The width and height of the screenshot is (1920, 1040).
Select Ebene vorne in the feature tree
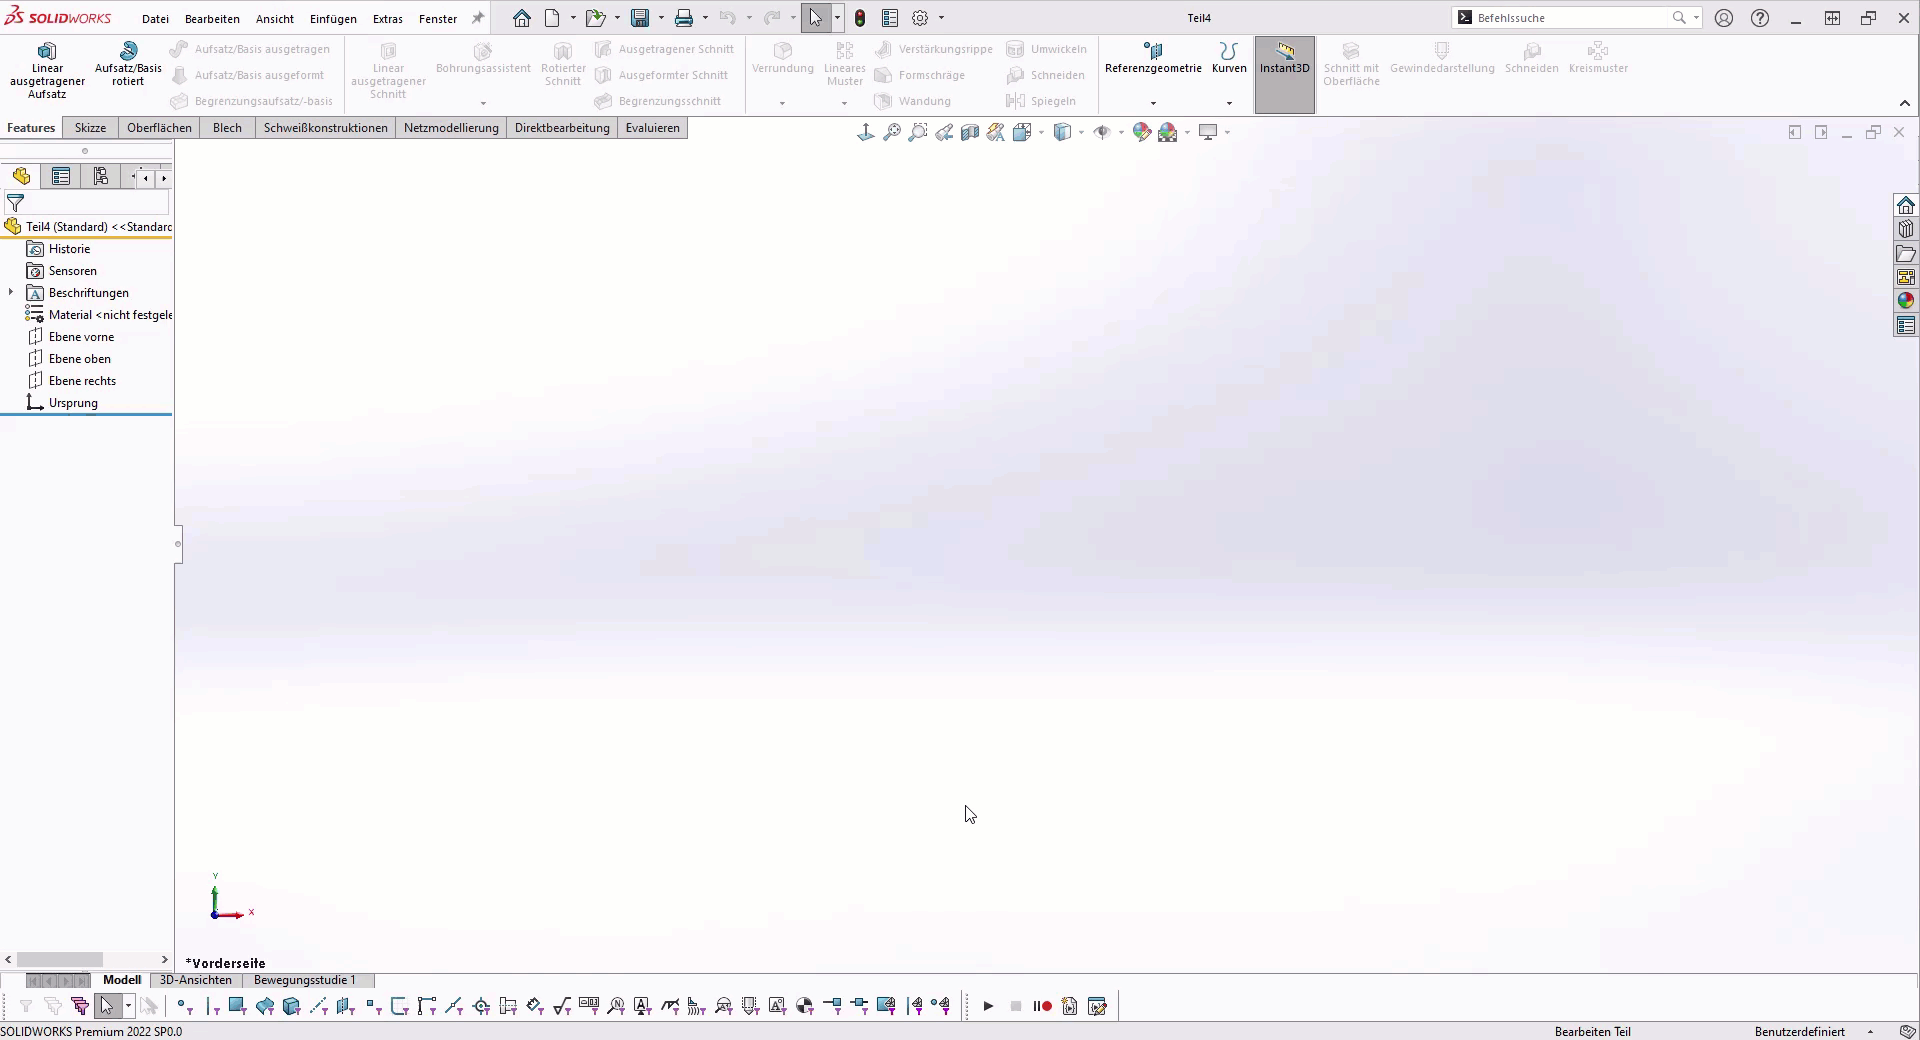(x=81, y=337)
